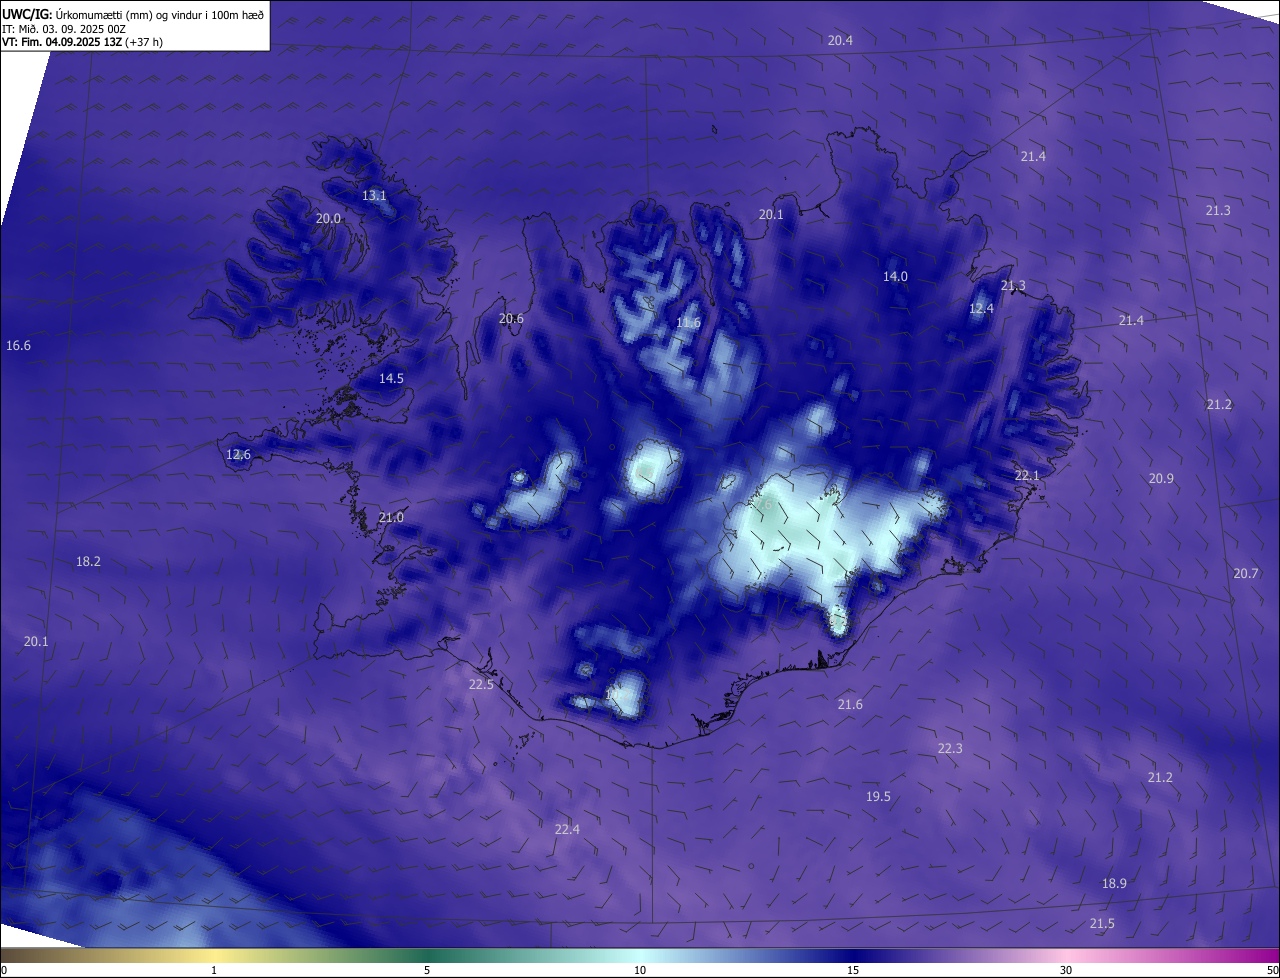Click the 22.4 value label
1280x978 pixels.
click(x=567, y=828)
